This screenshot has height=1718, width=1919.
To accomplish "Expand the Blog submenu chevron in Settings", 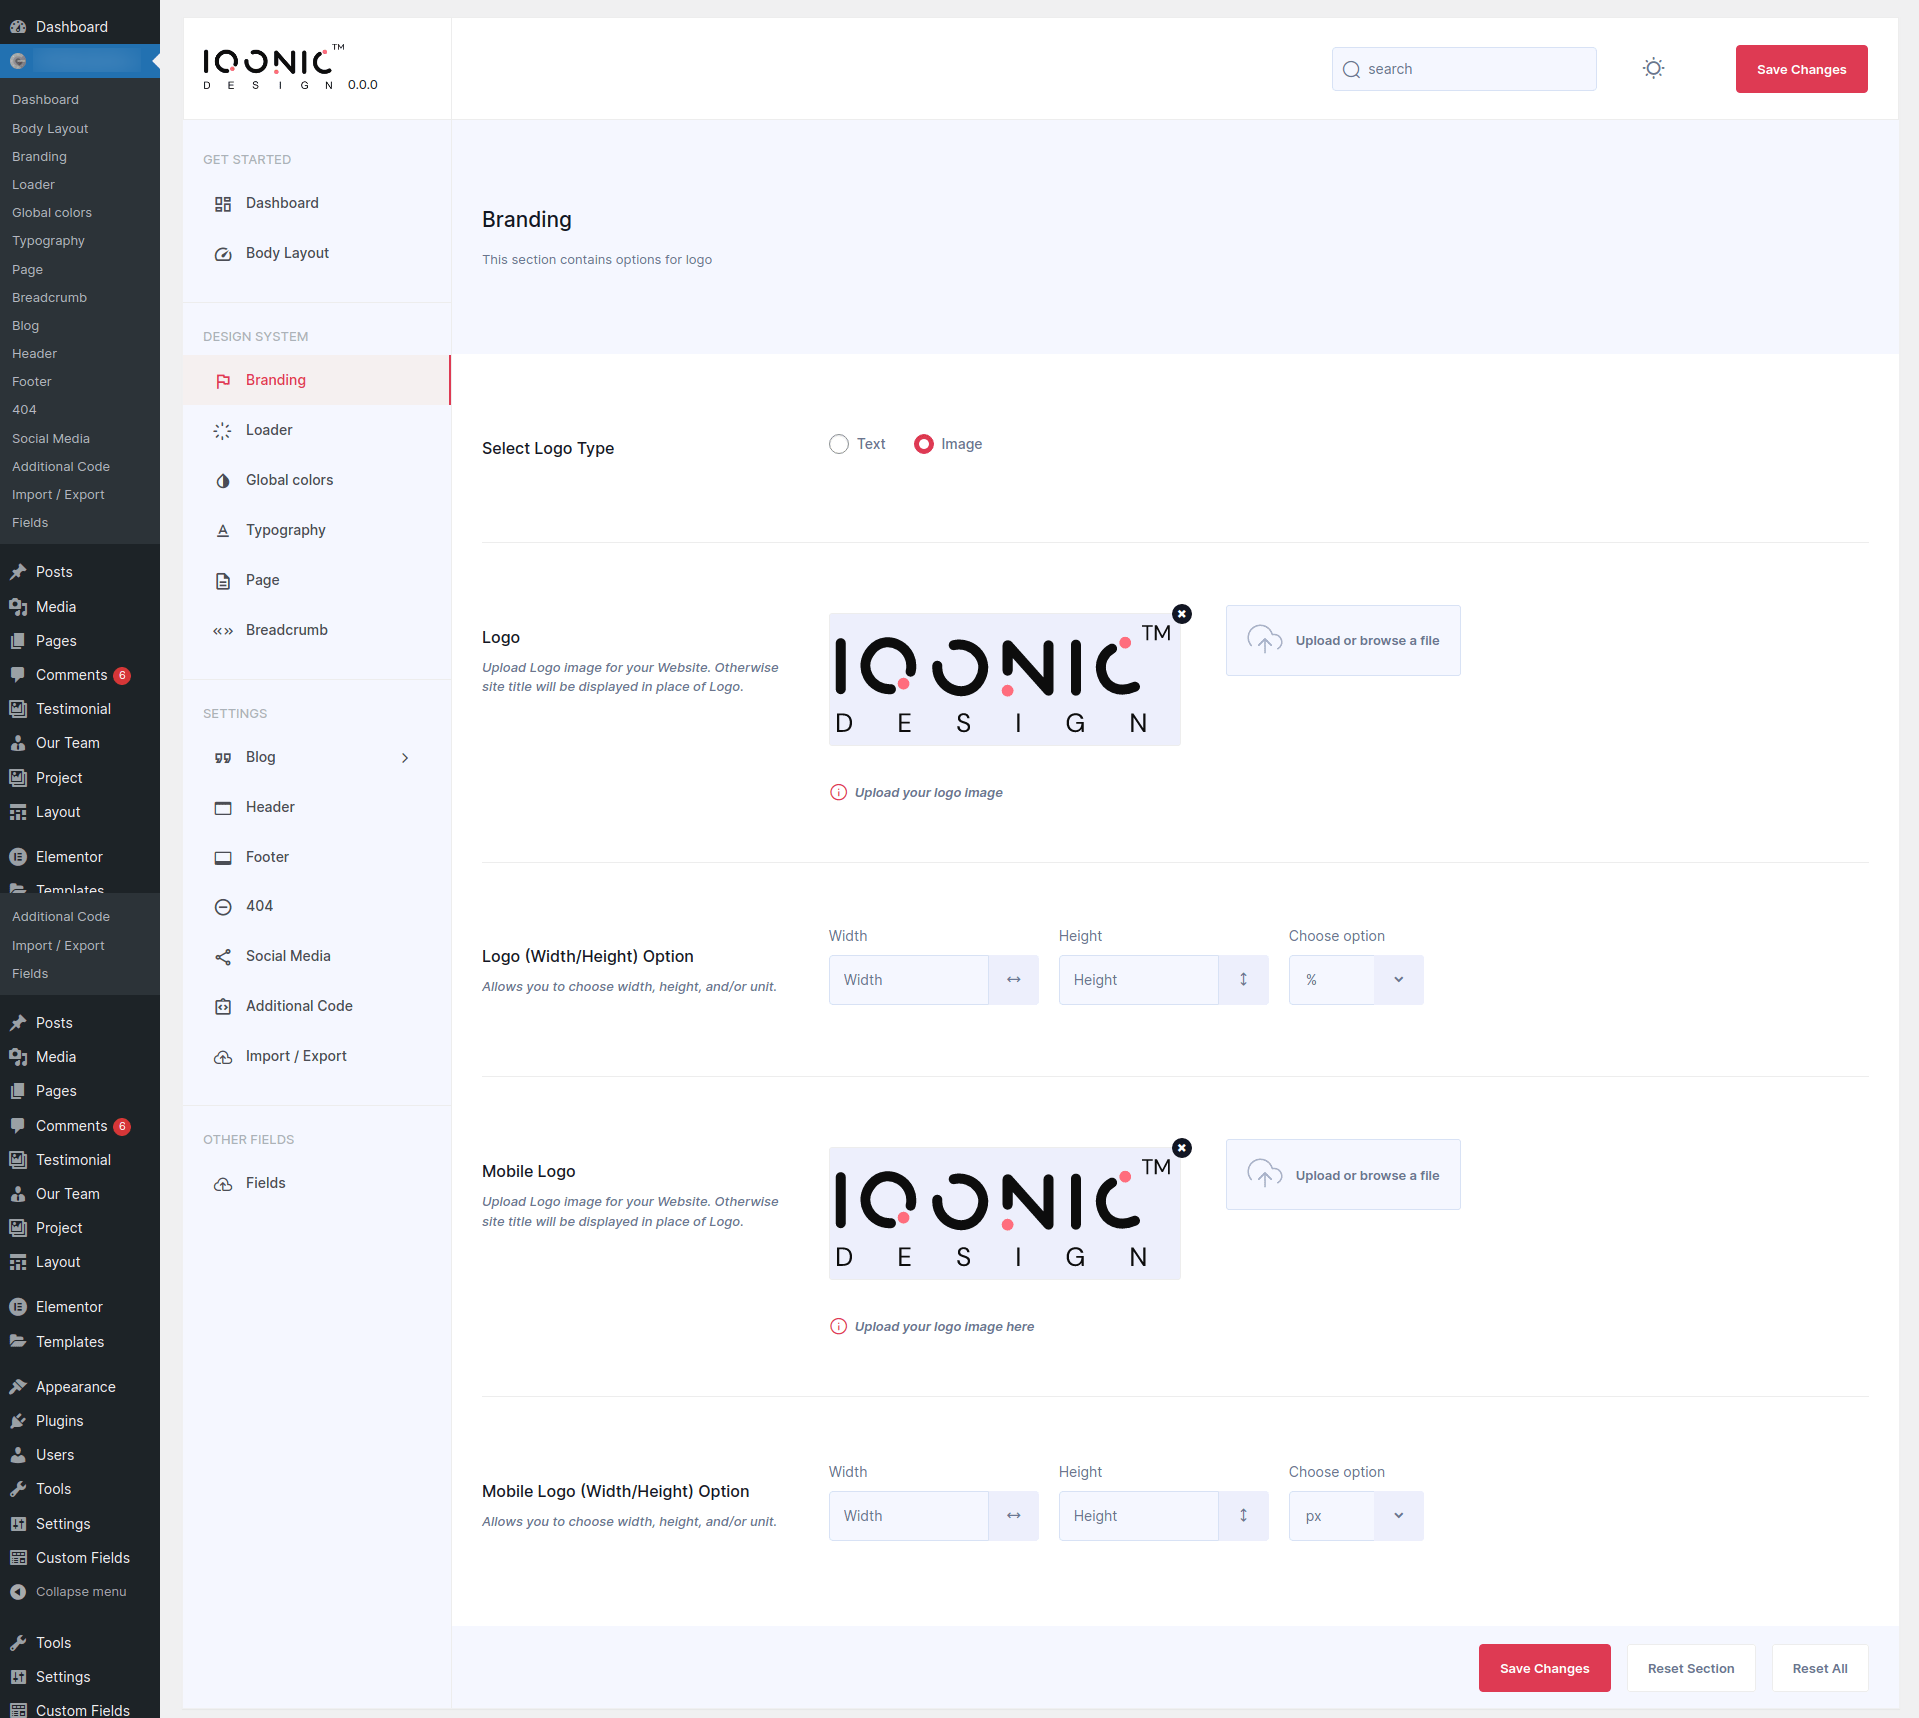I will [405, 758].
